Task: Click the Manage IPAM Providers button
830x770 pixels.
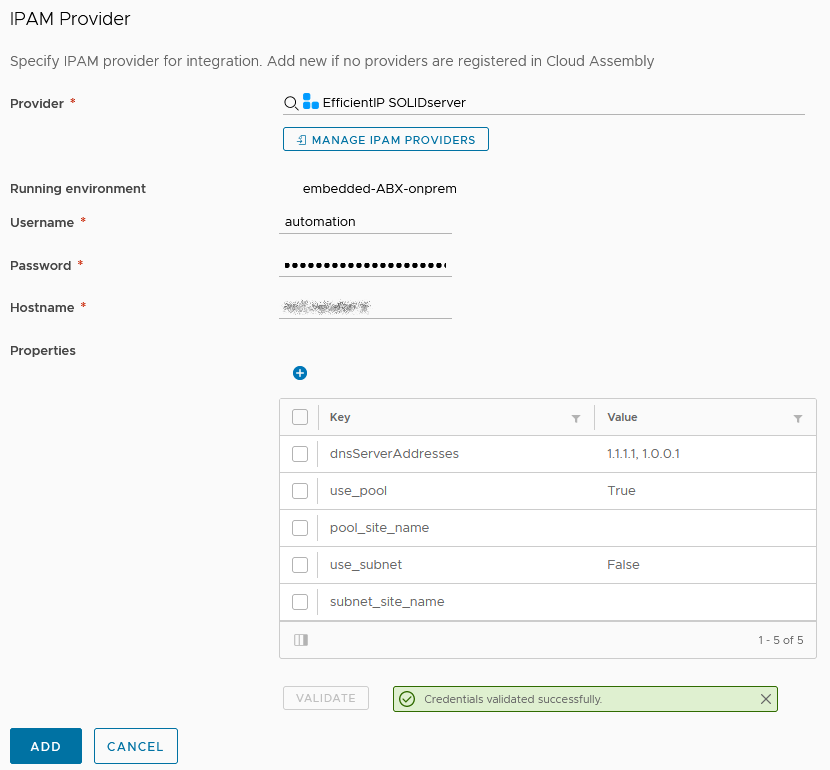Action: pyautogui.click(x=386, y=139)
